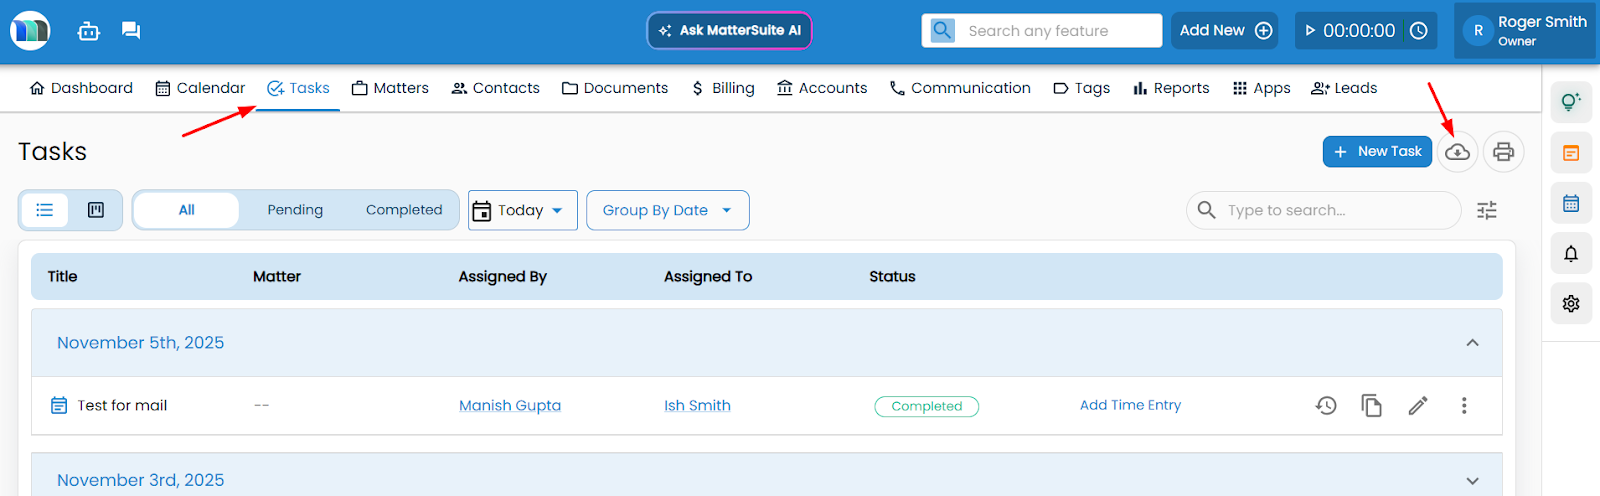Duplicate the Test for mail task

click(1371, 405)
